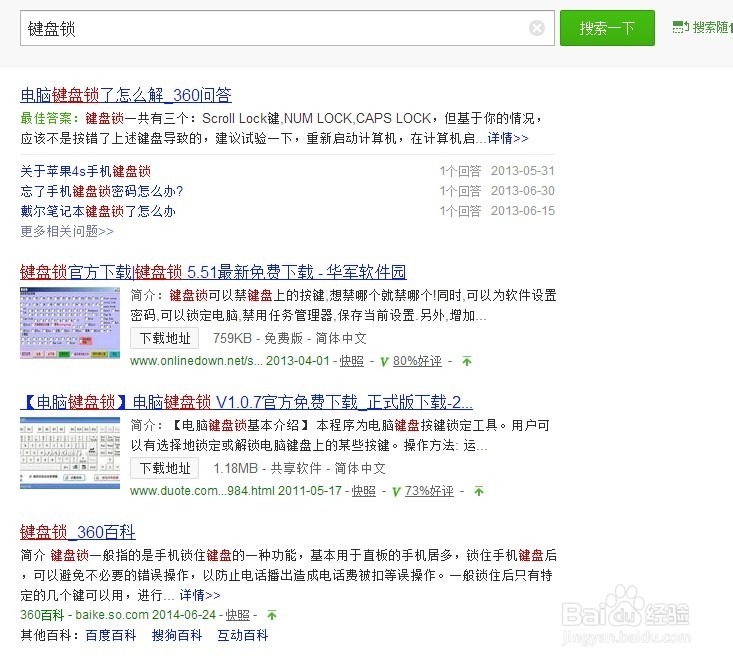The width and height of the screenshot is (733, 663).
Task: Click 下载地址 button for 1.18MB download
Action: [165, 468]
